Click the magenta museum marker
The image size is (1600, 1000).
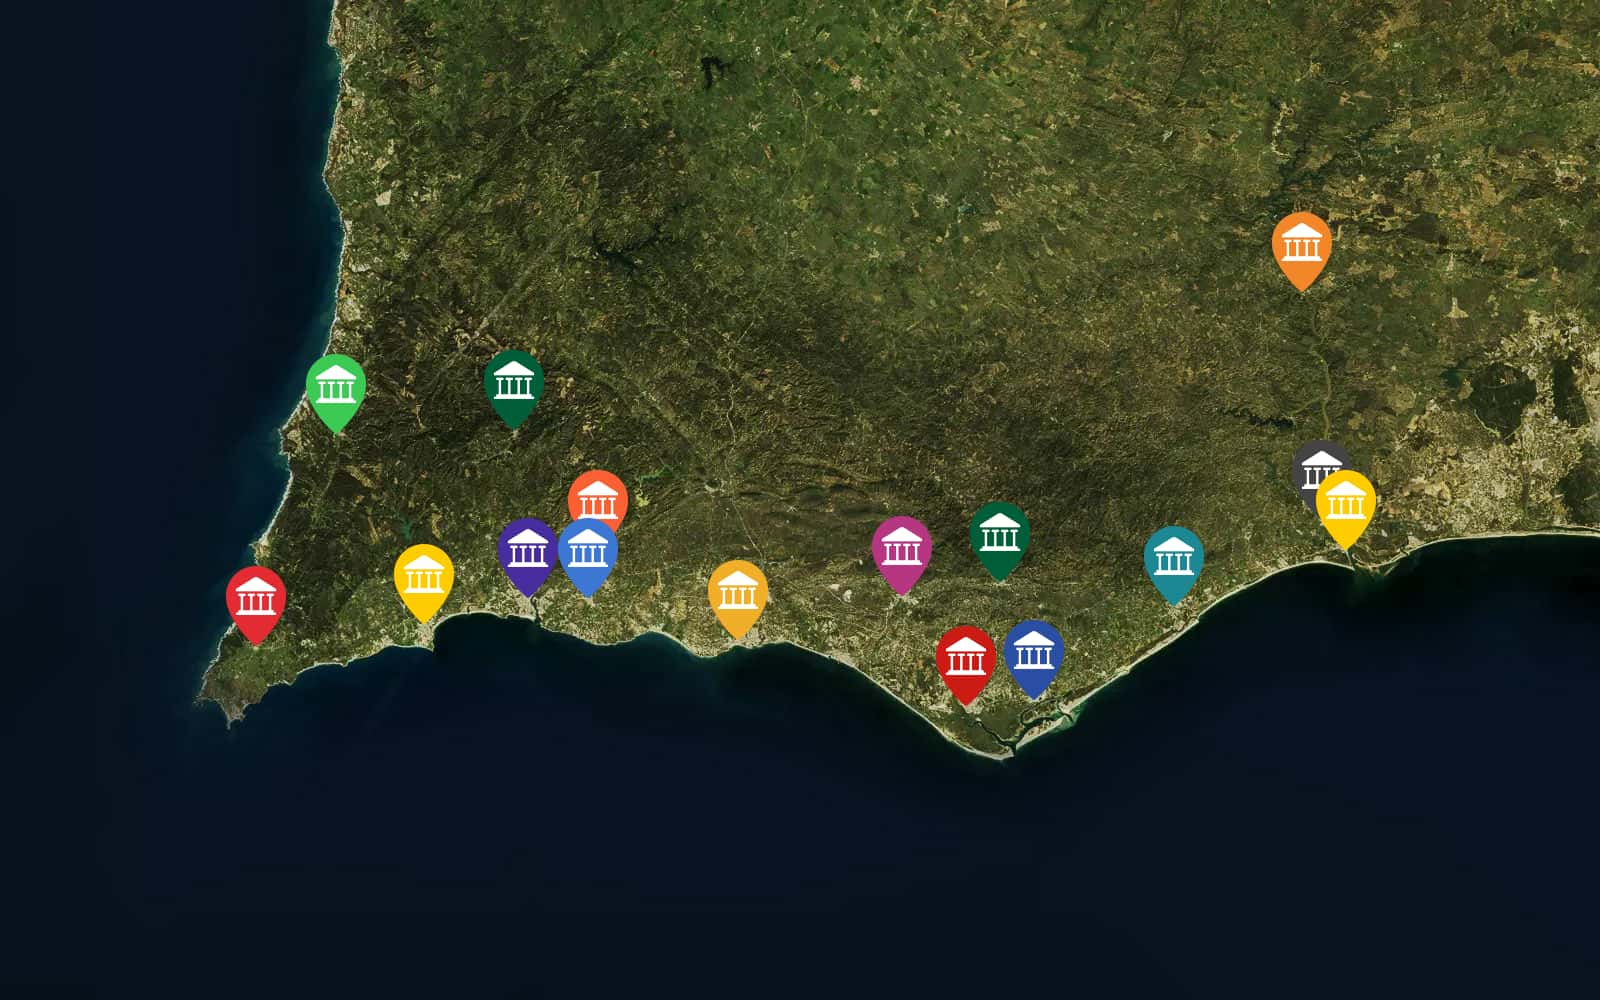pos(901,549)
